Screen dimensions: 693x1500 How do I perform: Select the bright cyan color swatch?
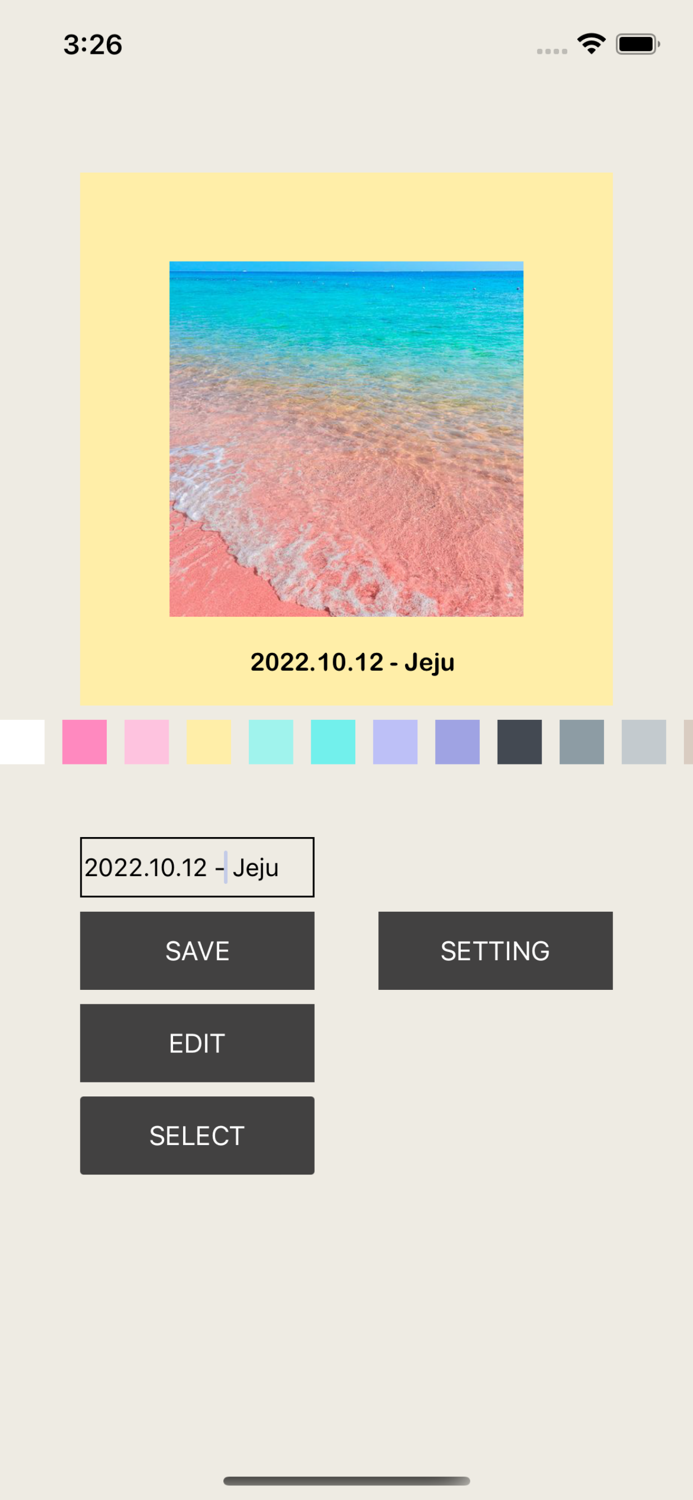coord(333,742)
